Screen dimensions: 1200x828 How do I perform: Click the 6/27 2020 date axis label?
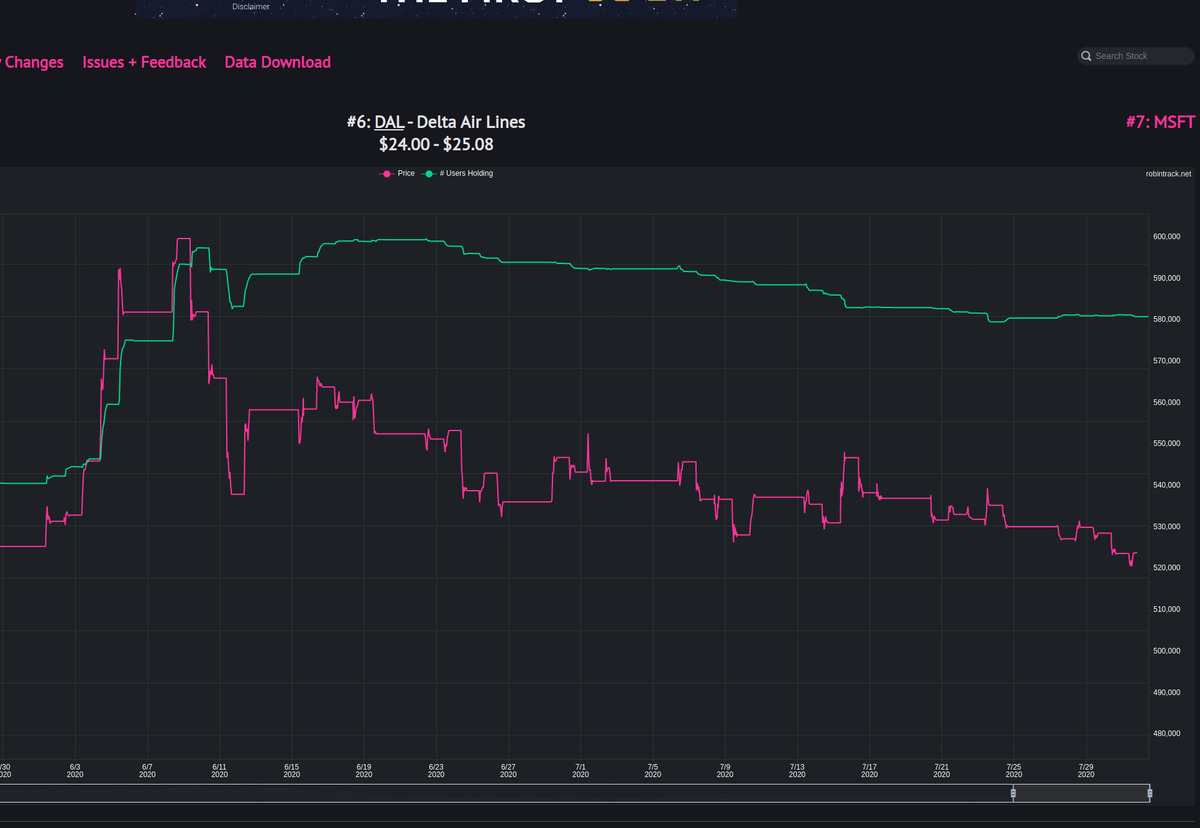click(x=508, y=770)
